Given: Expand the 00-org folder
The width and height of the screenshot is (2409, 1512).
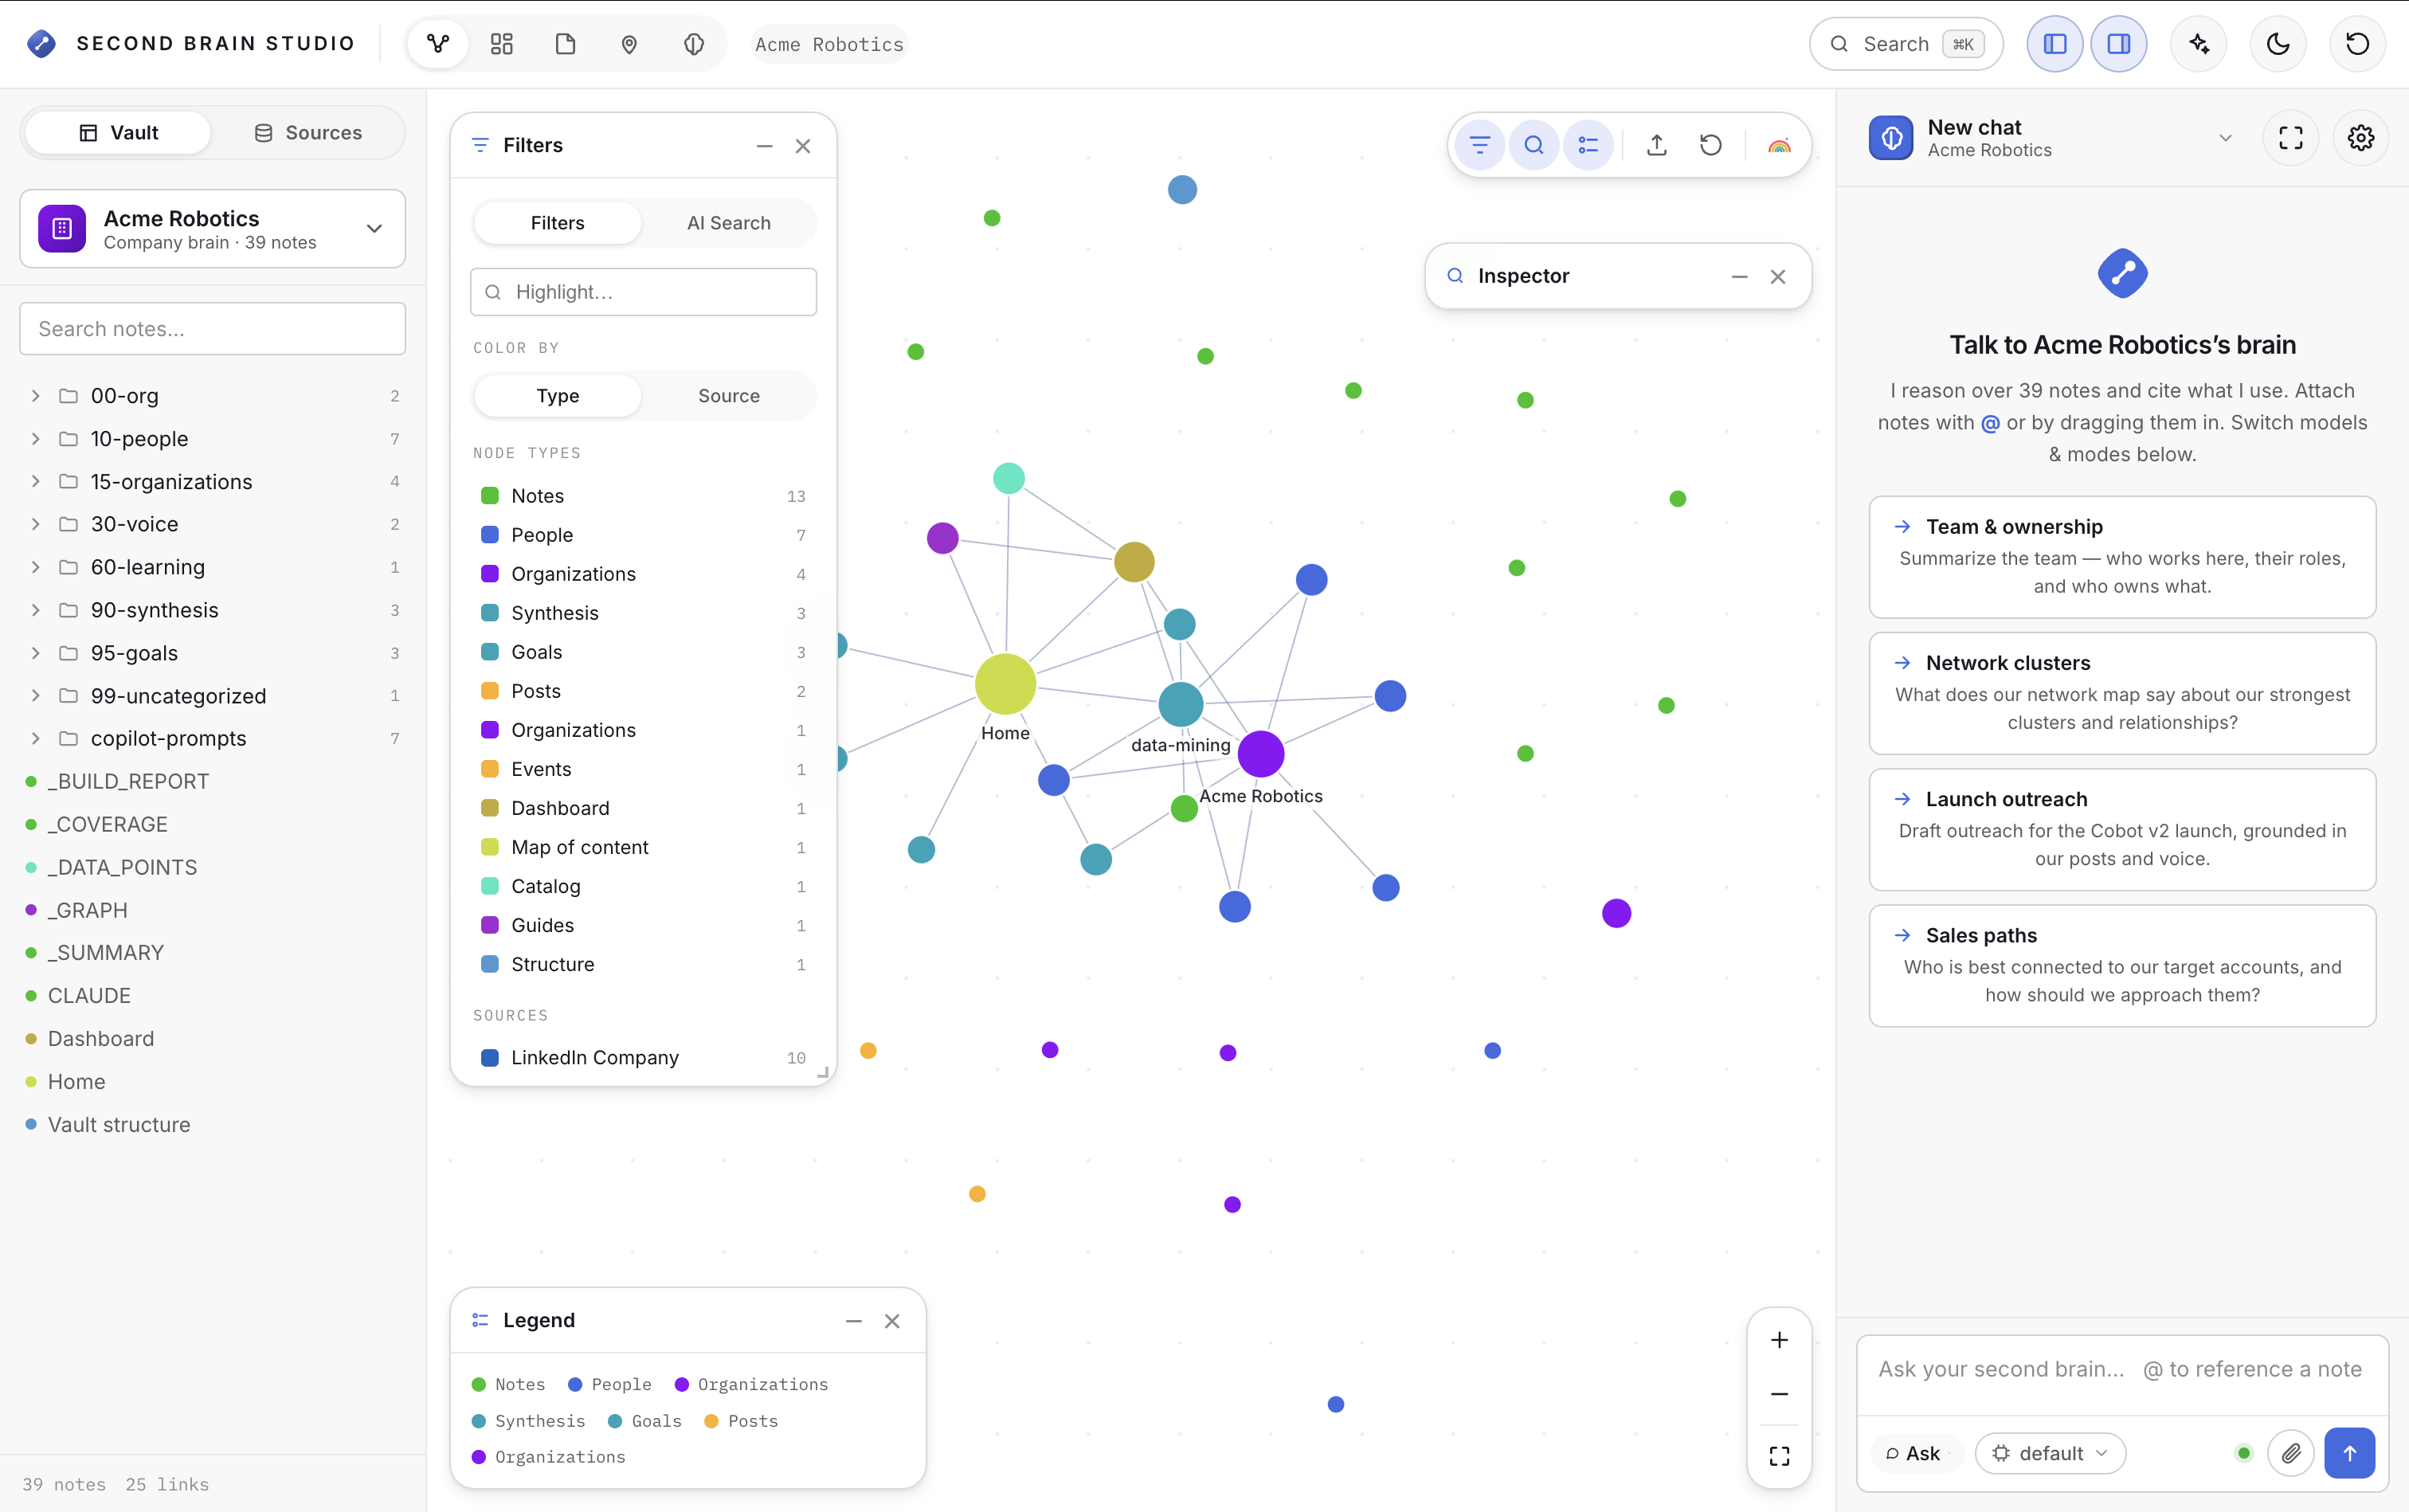Looking at the screenshot, I should [213, 396].
